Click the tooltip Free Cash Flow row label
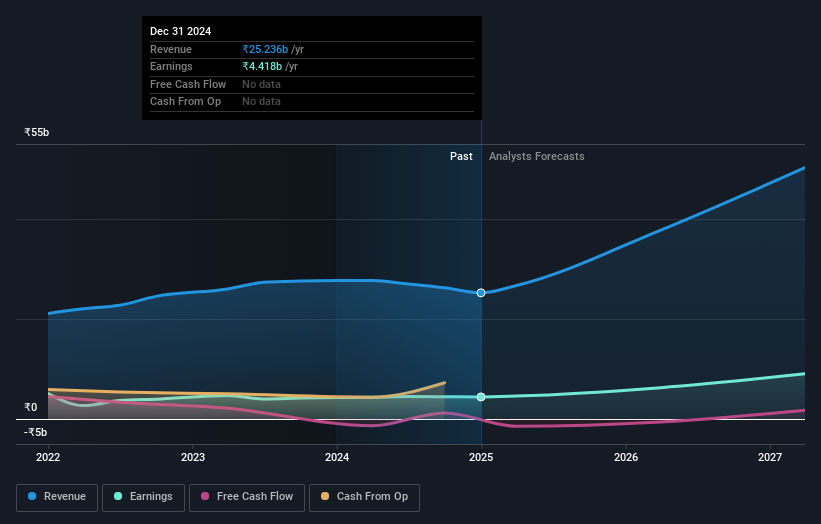Image resolution: width=821 pixels, height=524 pixels. click(188, 84)
